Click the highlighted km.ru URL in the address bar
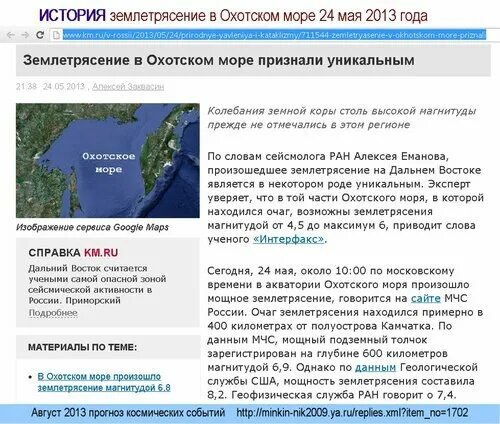500x424 pixels. (x=274, y=35)
